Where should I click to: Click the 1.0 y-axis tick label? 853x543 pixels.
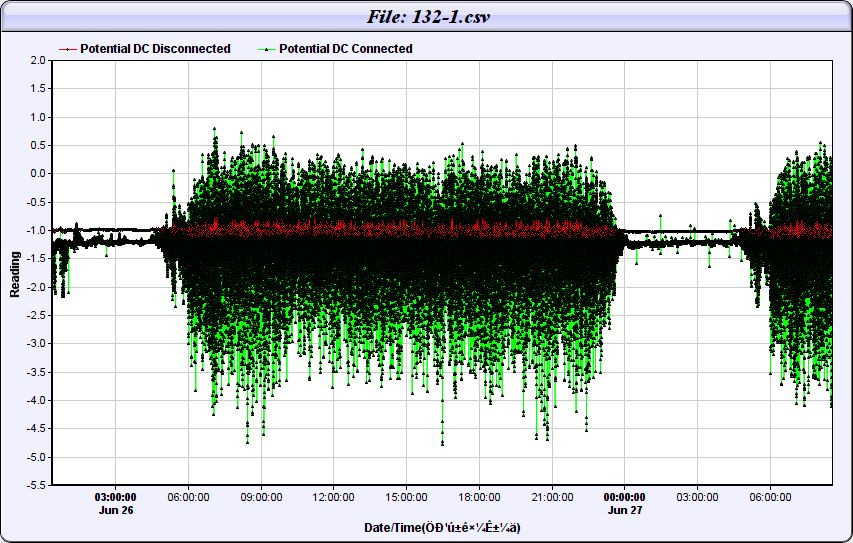(39, 117)
